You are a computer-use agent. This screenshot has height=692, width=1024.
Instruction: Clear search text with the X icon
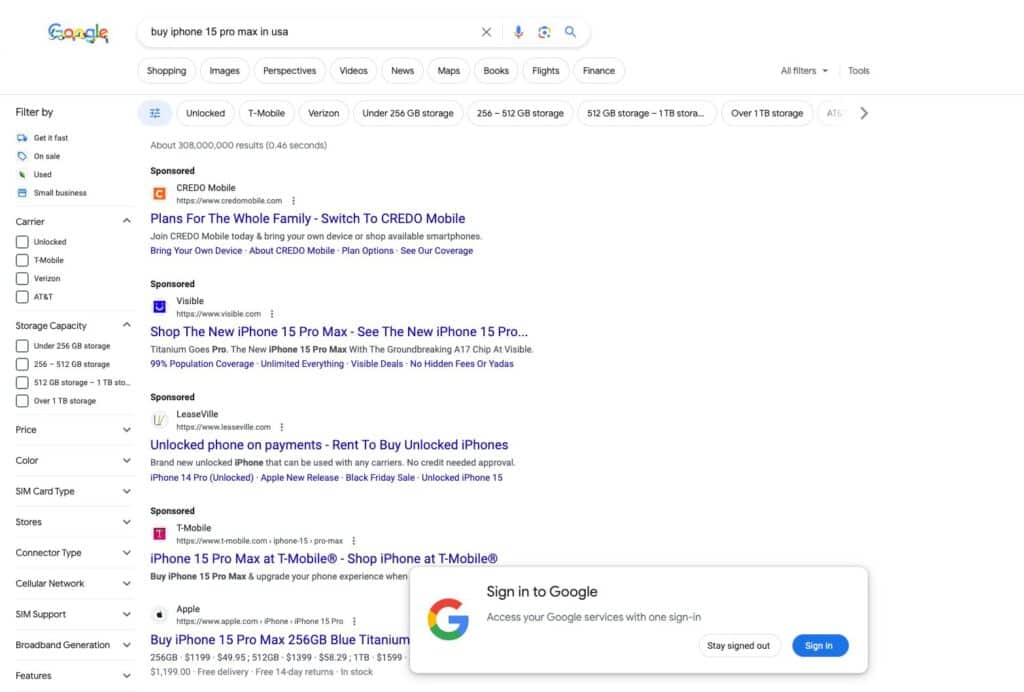pos(486,32)
